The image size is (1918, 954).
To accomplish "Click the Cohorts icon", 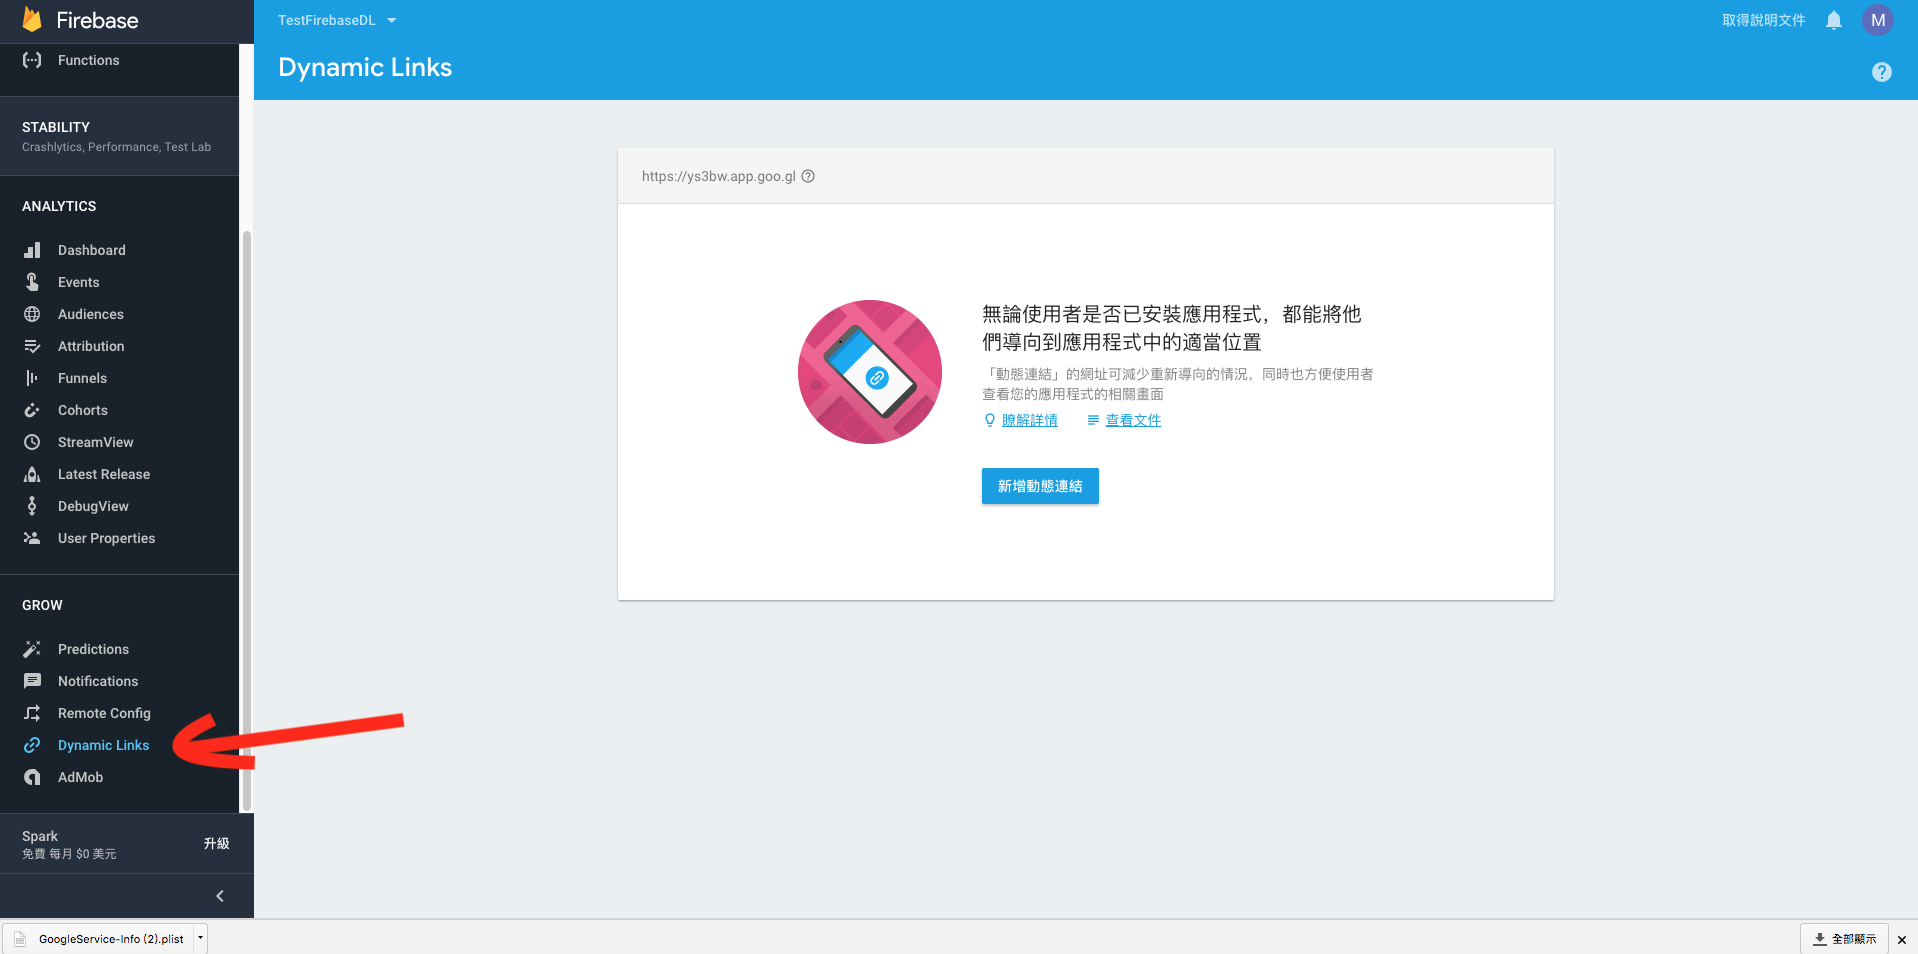I will (32, 410).
